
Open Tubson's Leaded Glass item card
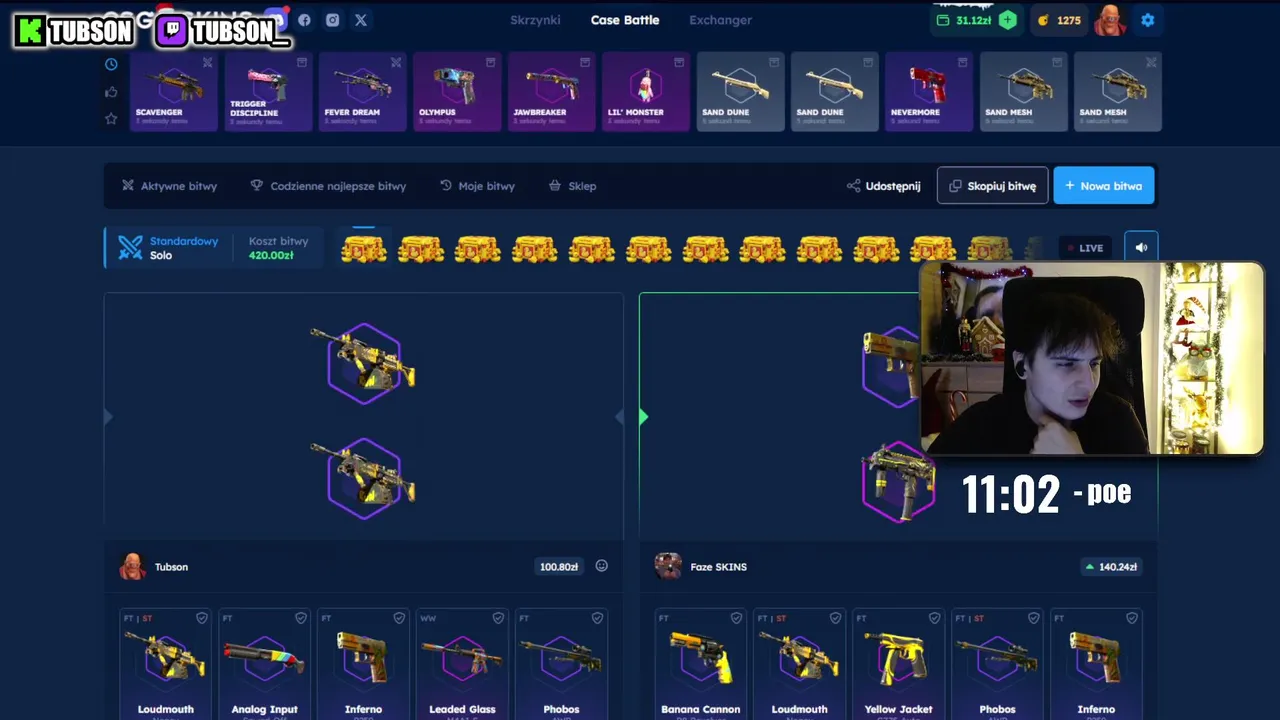[462, 664]
